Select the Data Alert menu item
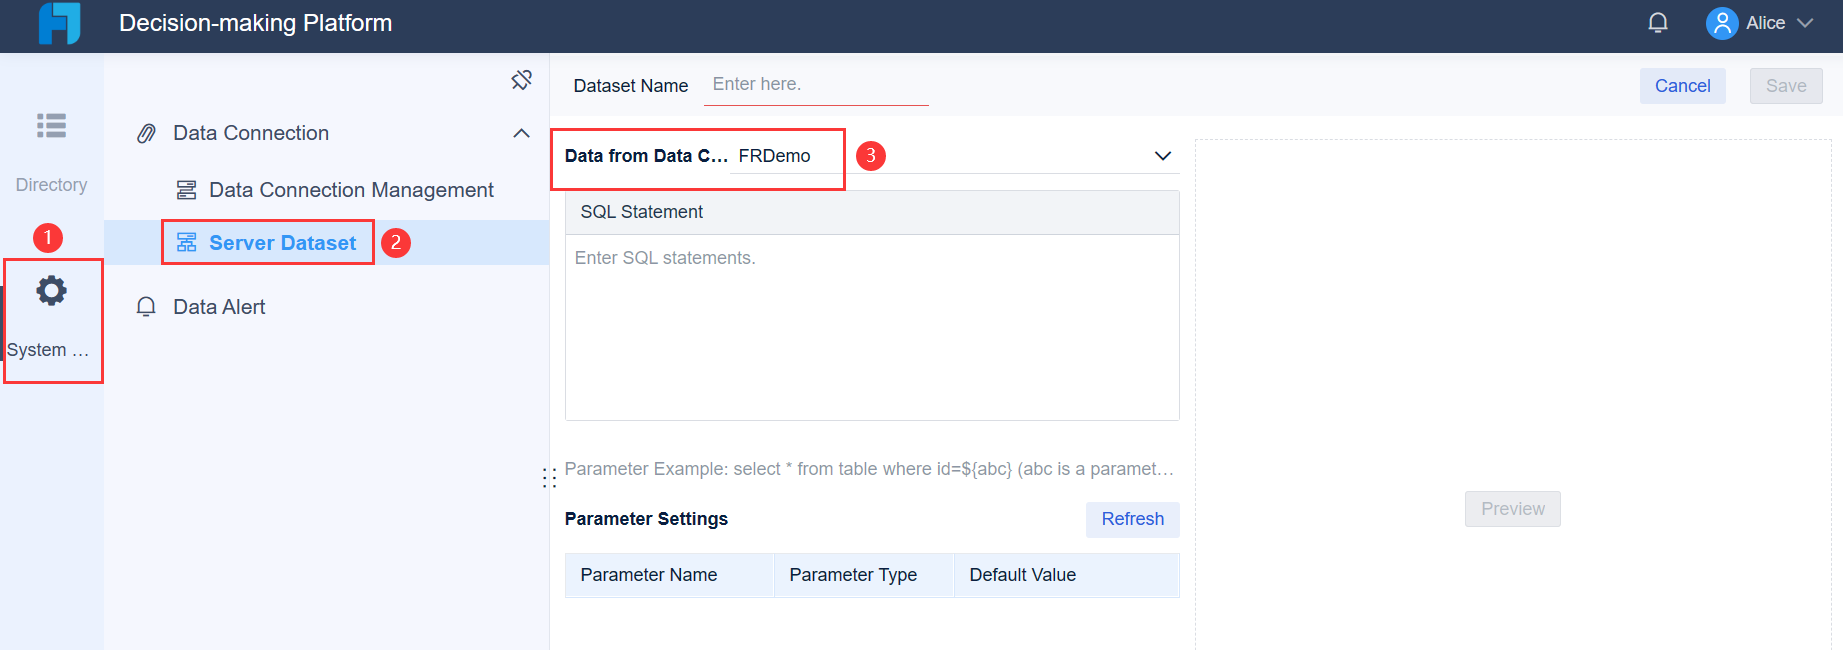This screenshot has width=1843, height=650. pyautogui.click(x=219, y=307)
